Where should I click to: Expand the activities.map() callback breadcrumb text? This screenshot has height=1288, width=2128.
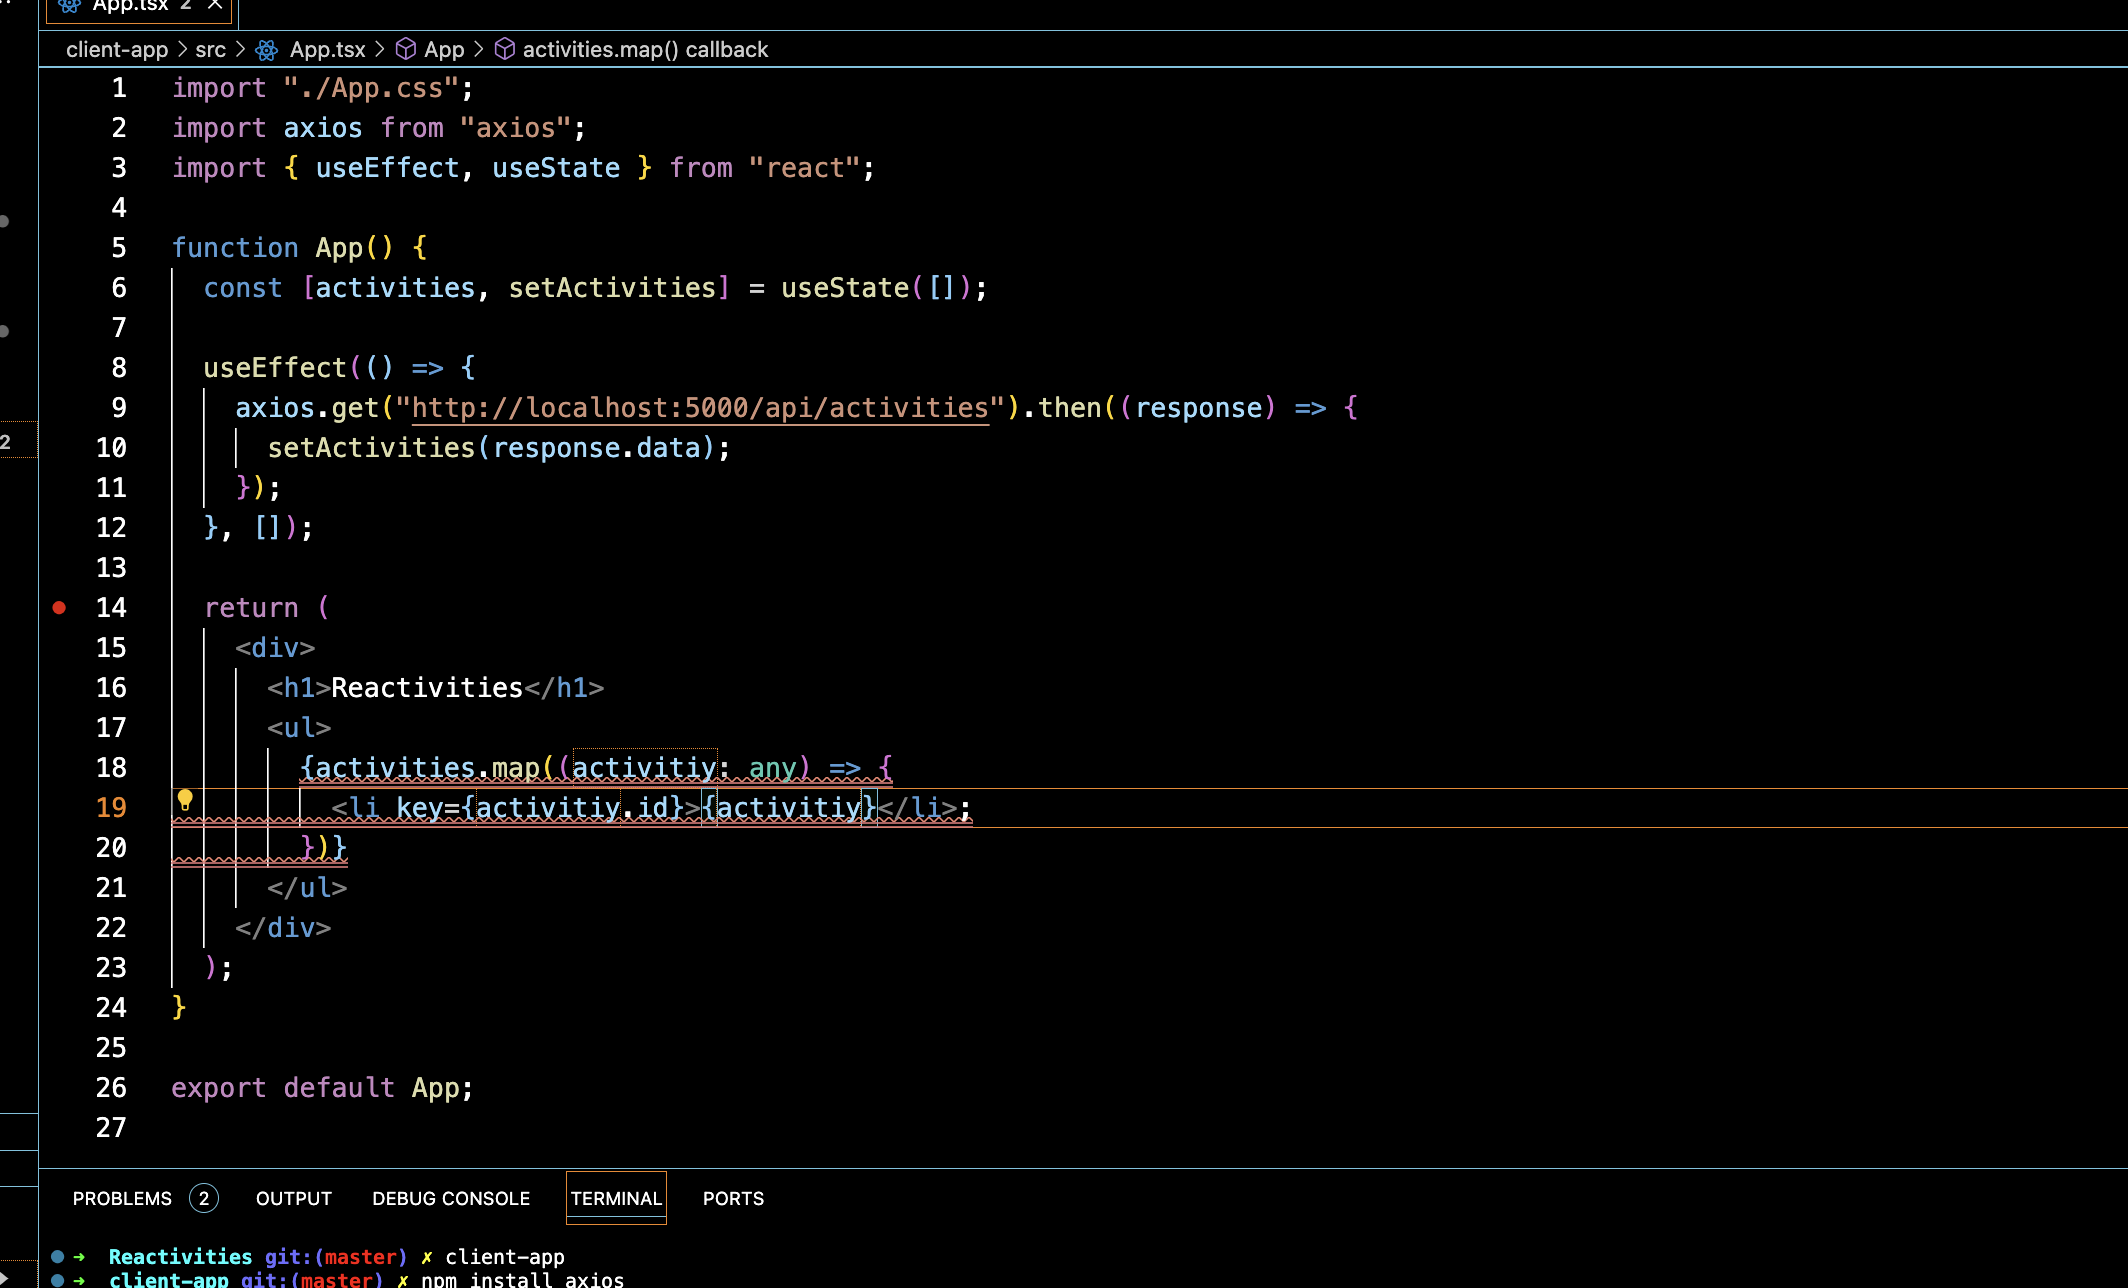pyautogui.click(x=645, y=50)
